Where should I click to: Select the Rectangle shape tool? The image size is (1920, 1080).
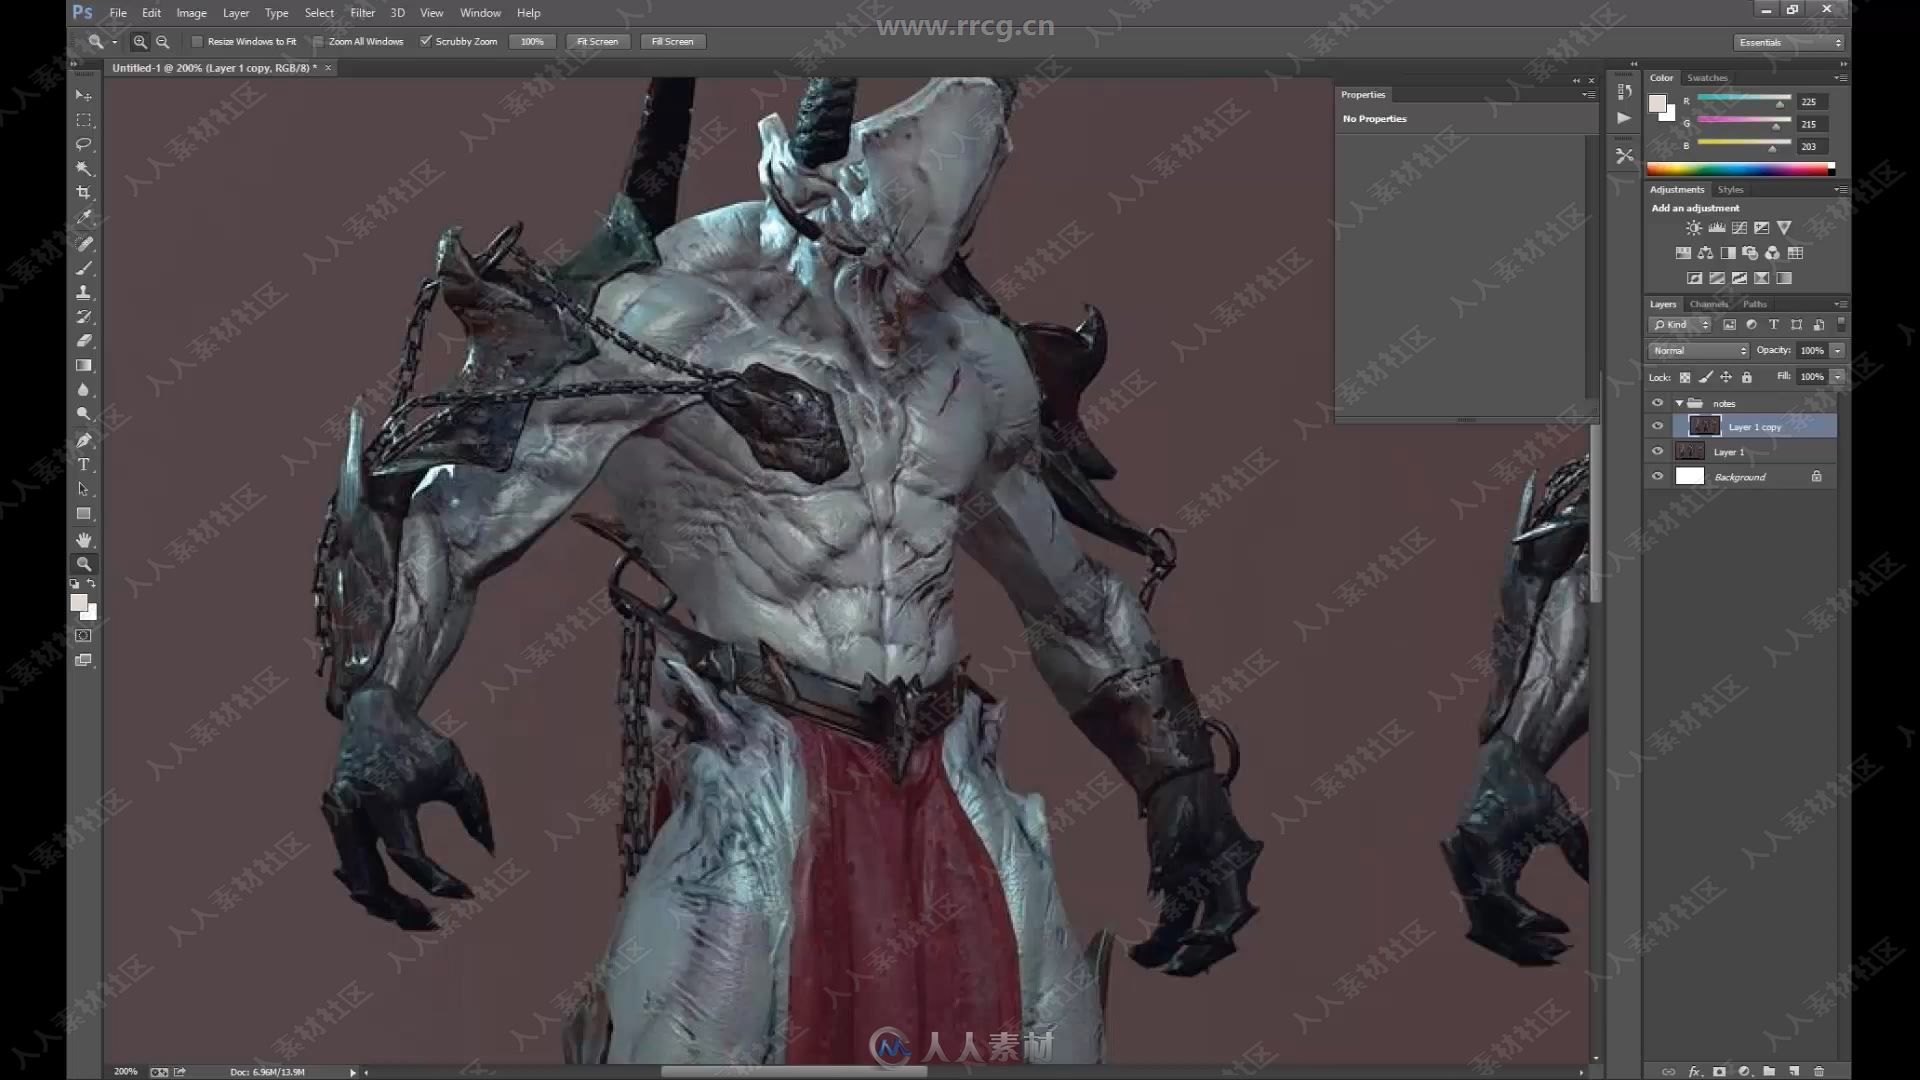tap(84, 514)
